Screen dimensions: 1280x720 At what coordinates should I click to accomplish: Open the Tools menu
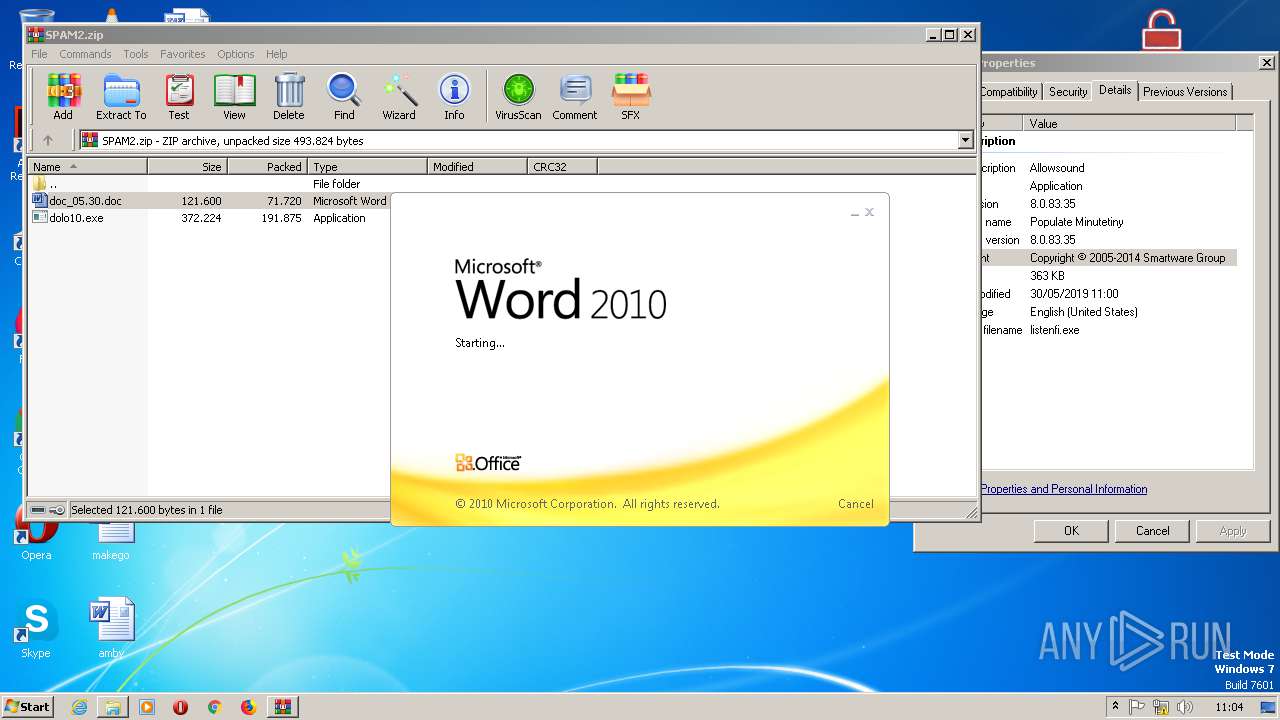point(136,54)
